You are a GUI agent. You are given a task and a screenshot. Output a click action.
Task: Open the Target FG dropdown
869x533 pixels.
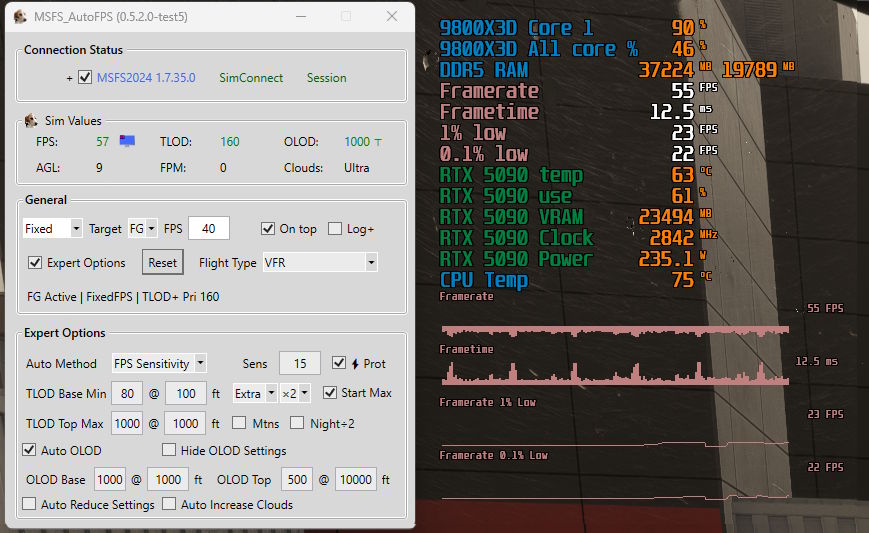coord(142,228)
